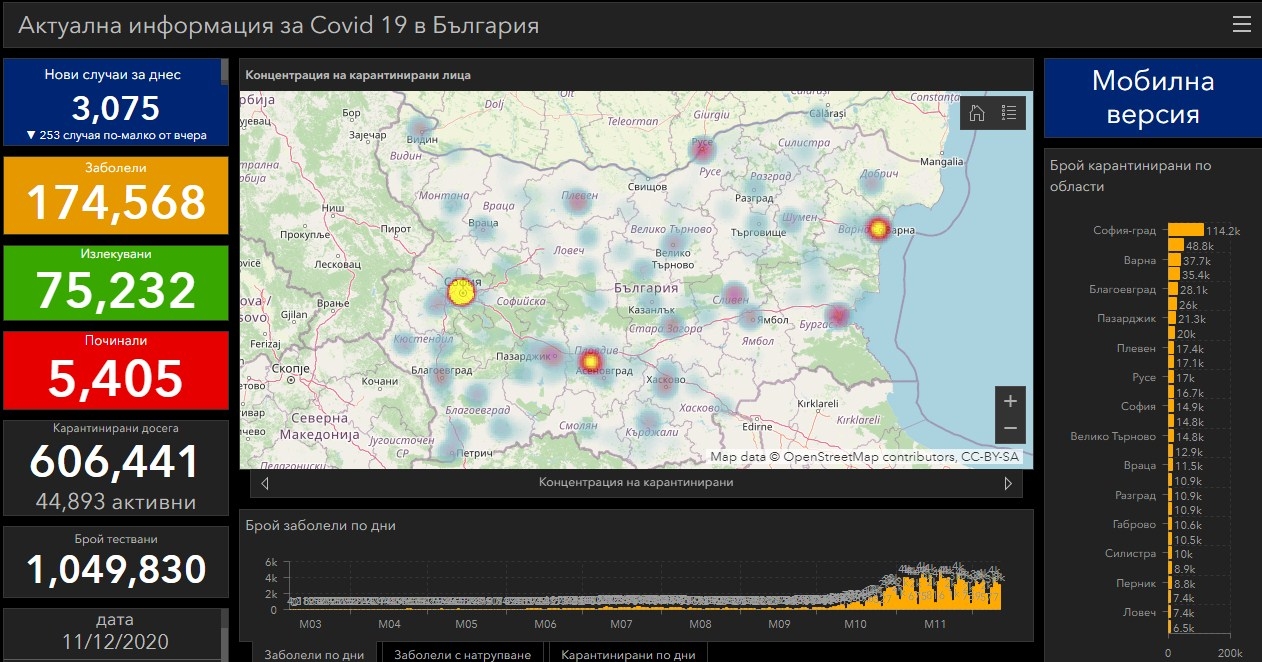Go to next map with right arrow
The height and width of the screenshot is (662, 1262).
(1008, 483)
